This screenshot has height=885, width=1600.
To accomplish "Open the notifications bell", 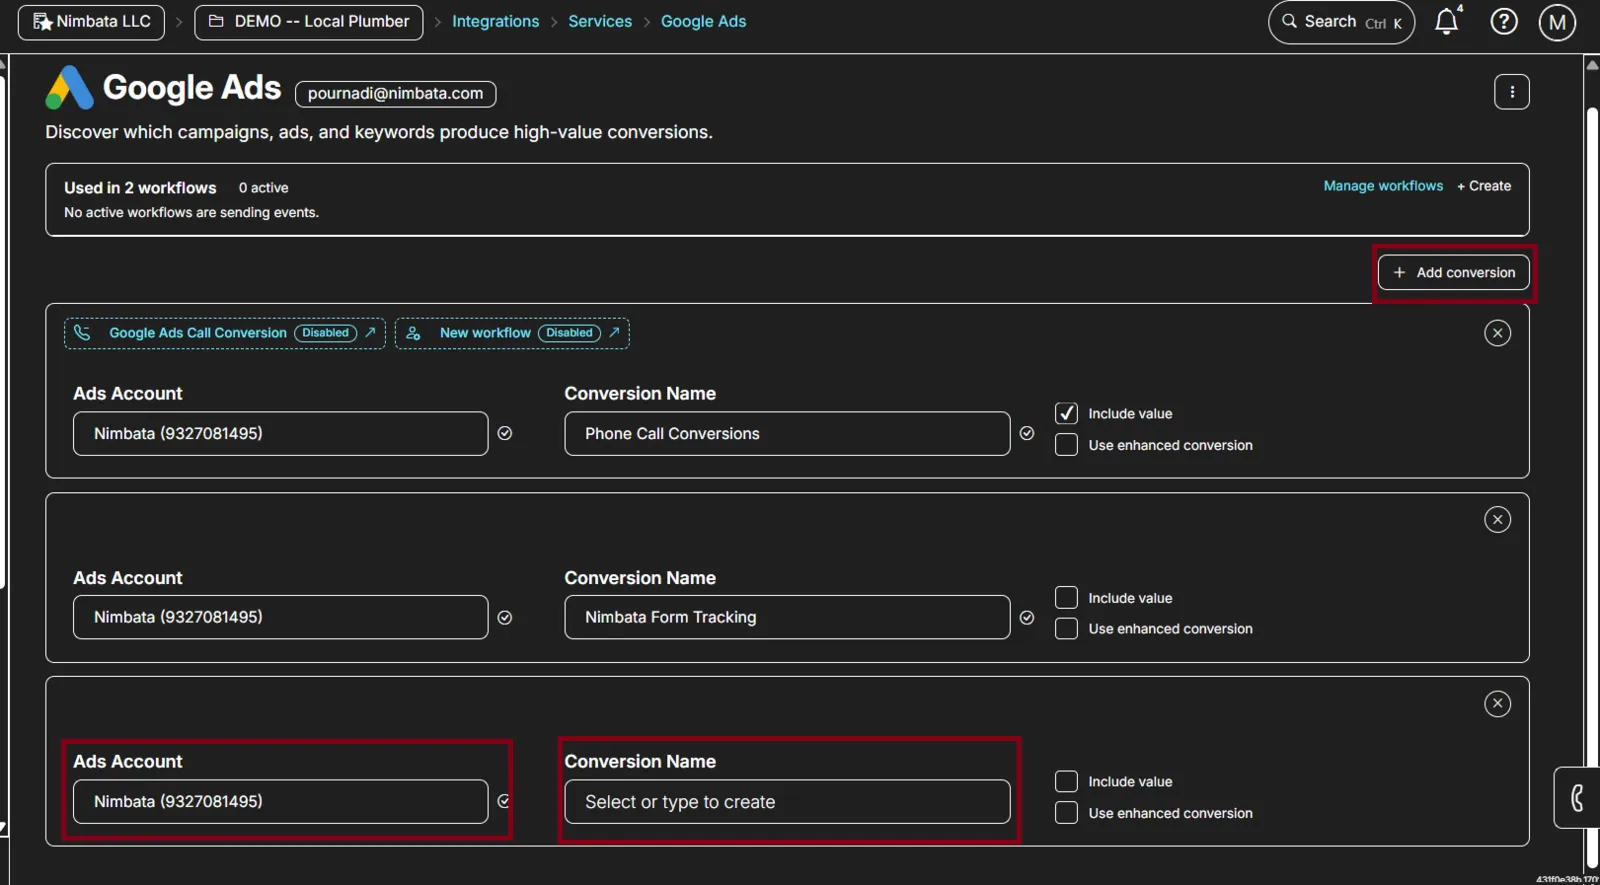I will 1447,21.
